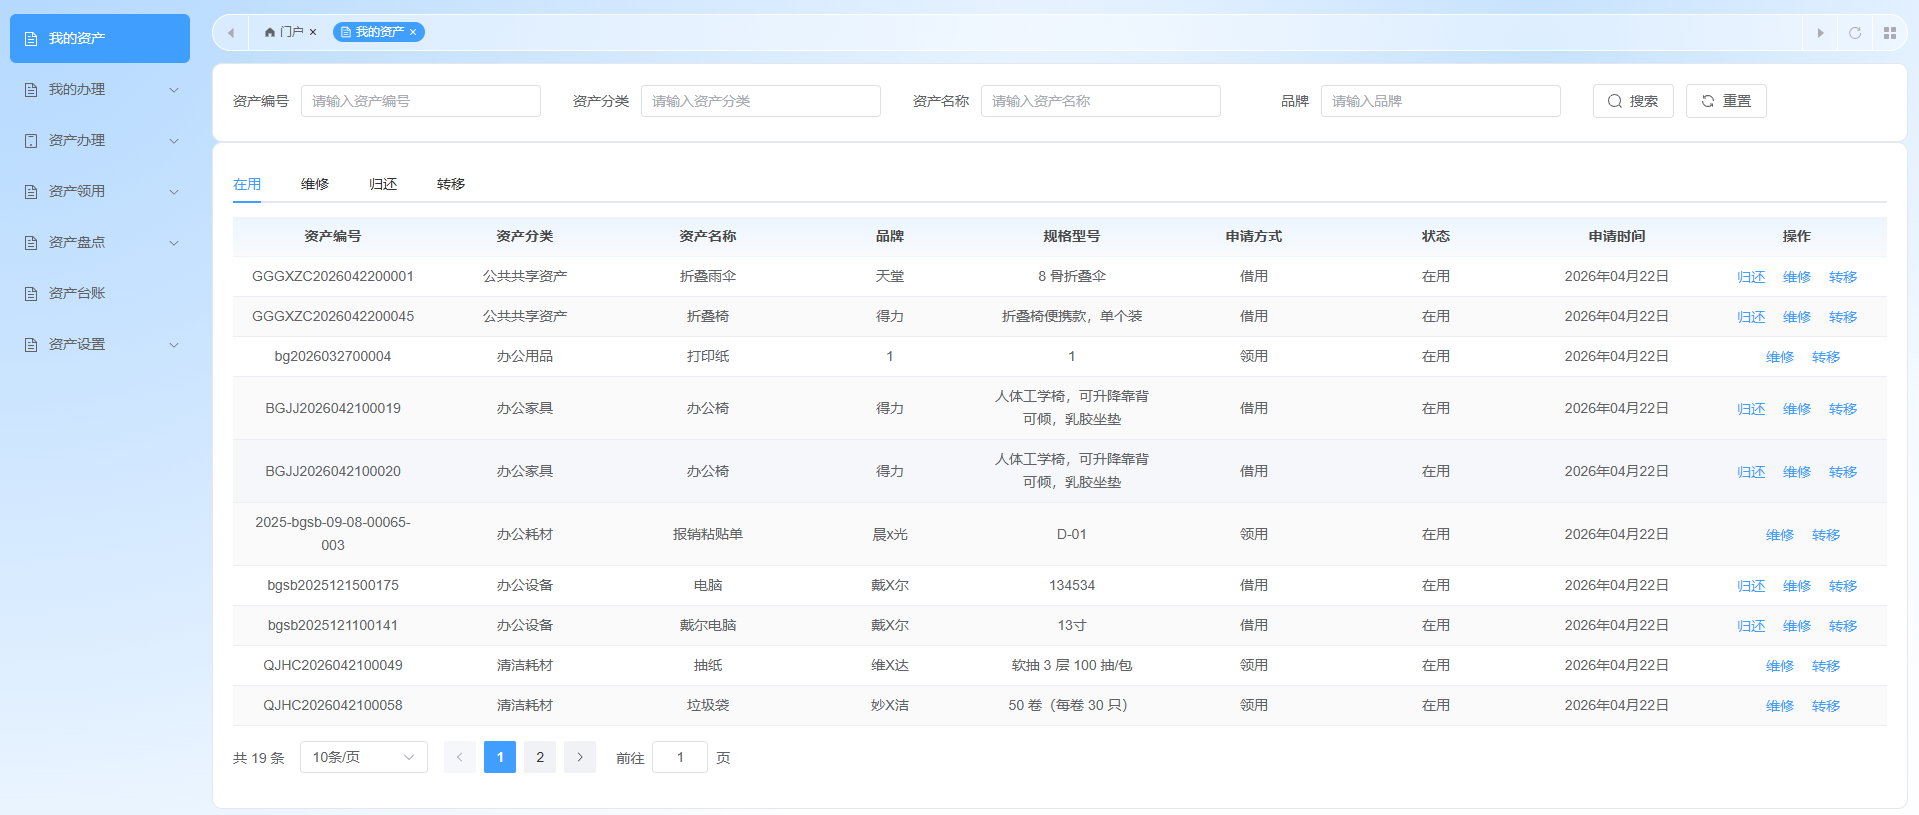Click the 晨x光 brand cell

[890, 534]
